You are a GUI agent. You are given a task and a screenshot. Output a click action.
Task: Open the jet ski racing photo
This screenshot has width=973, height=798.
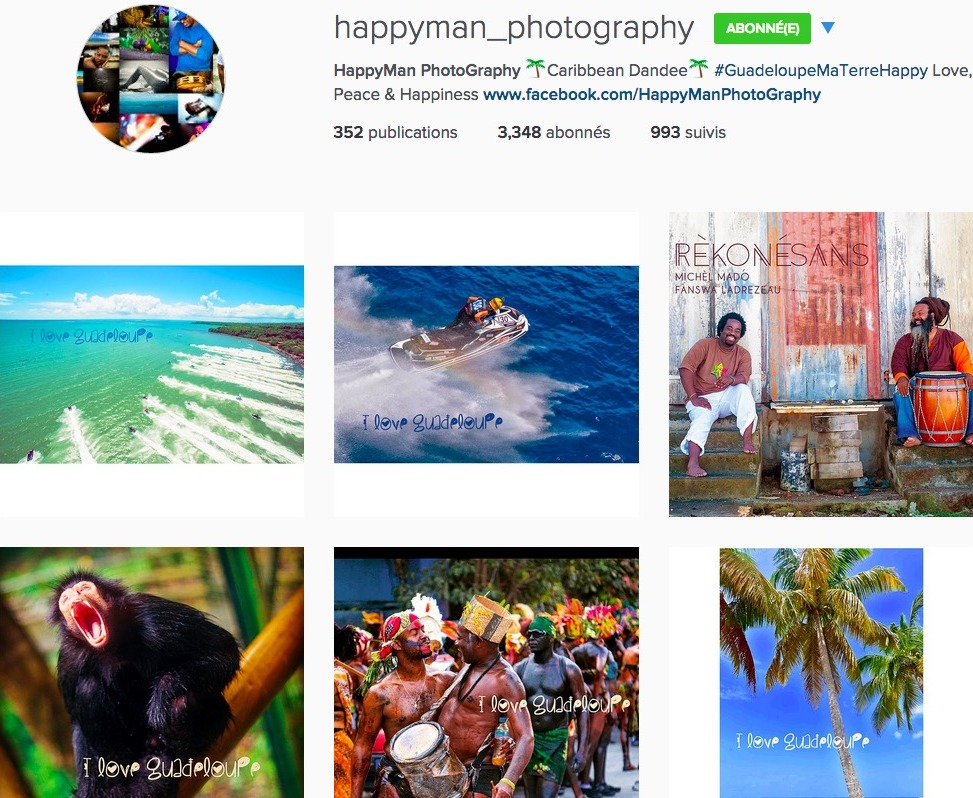[486, 364]
